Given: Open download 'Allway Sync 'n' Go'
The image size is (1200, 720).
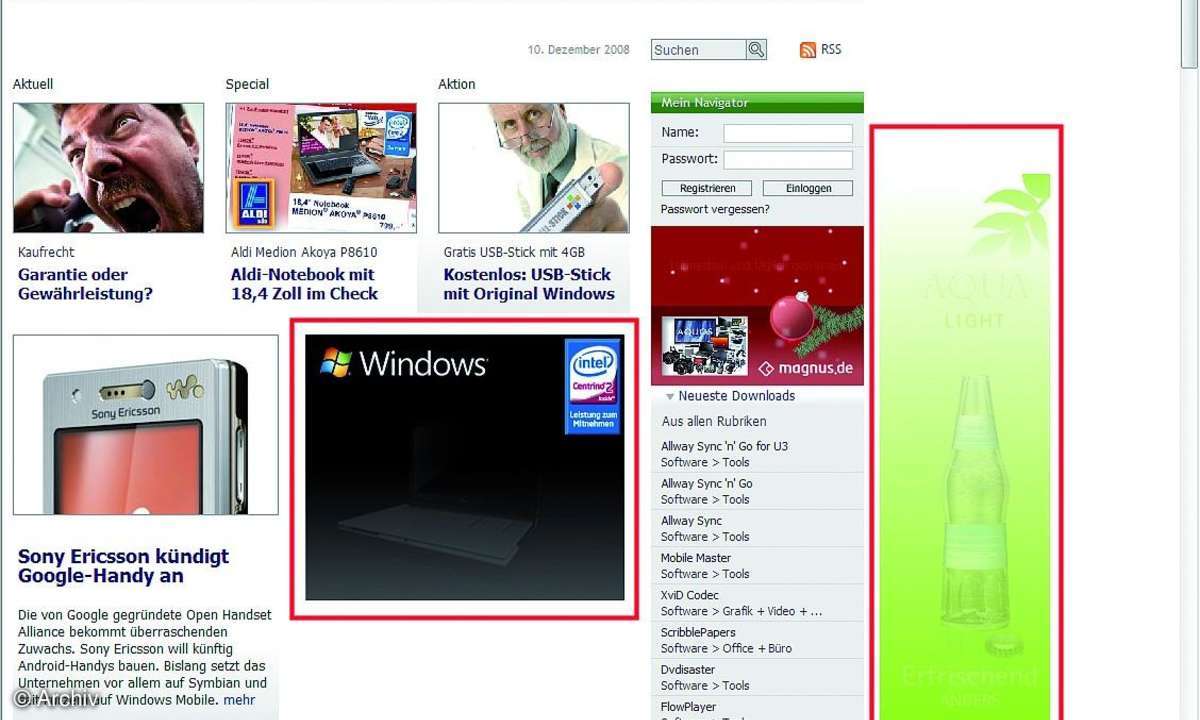Looking at the screenshot, I should (707, 483).
